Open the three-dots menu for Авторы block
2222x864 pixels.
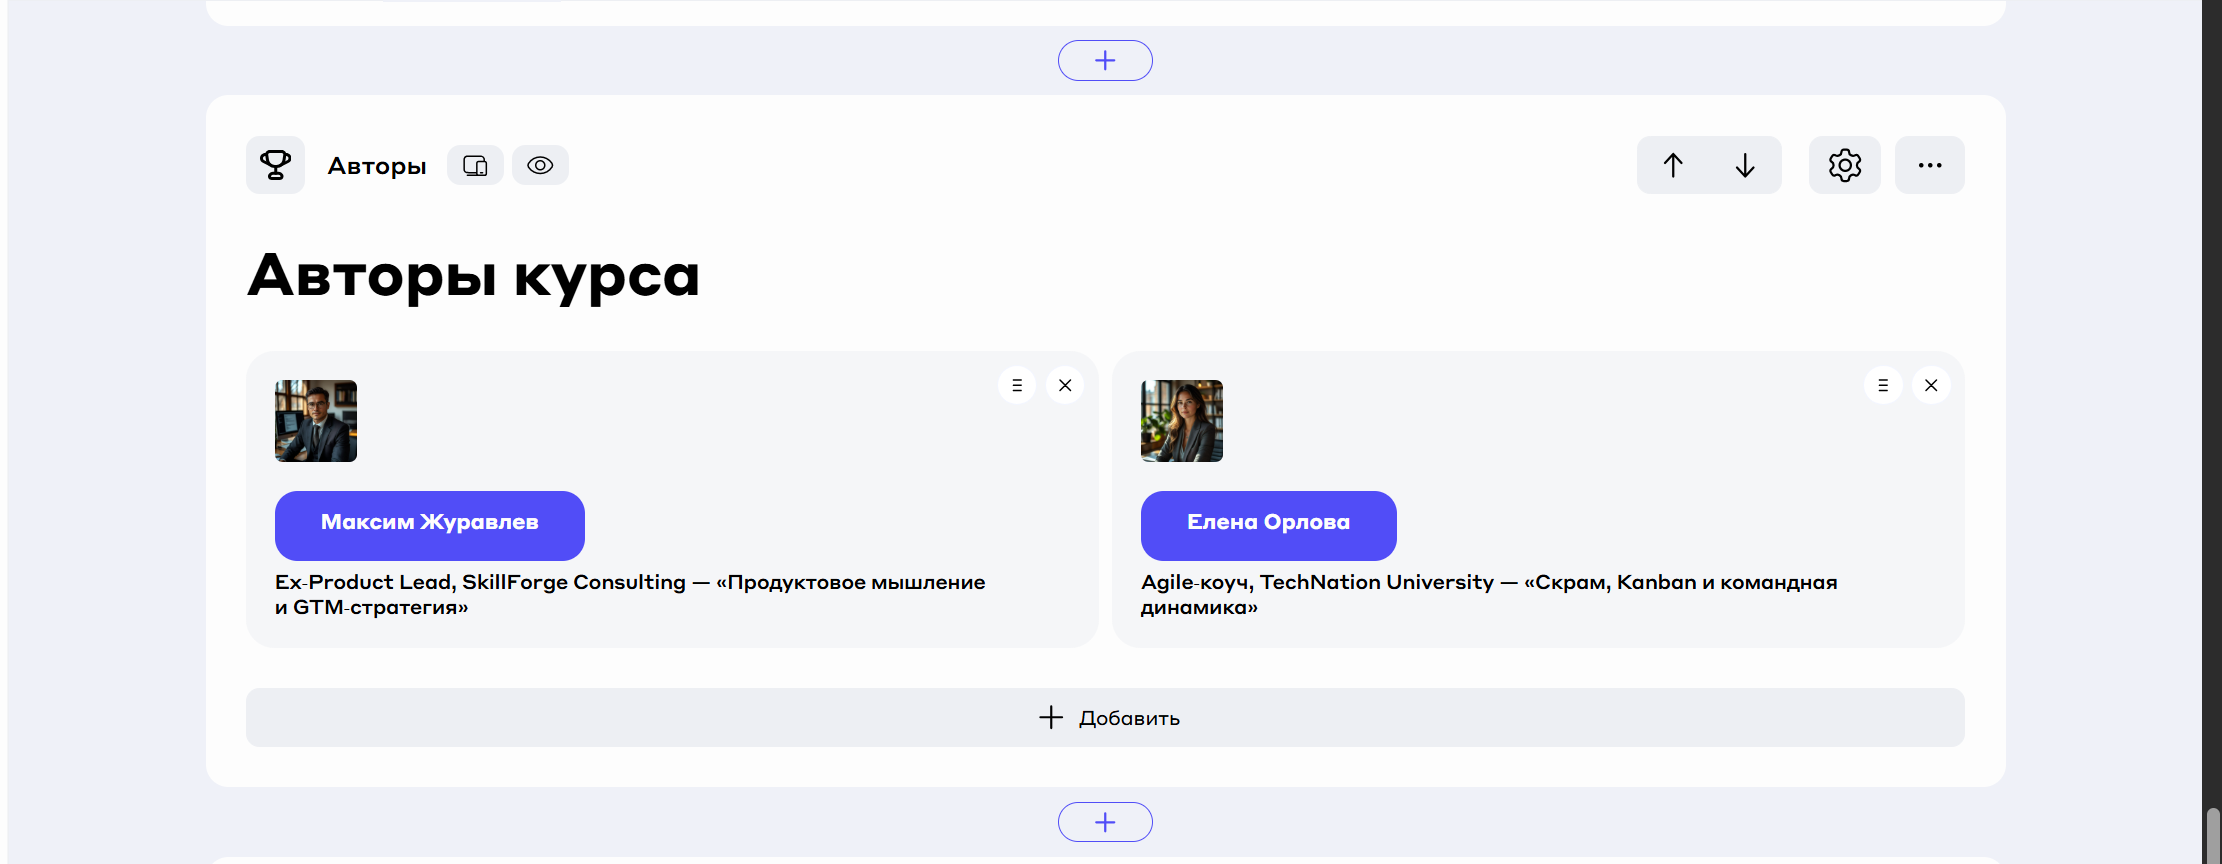tap(1929, 165)
